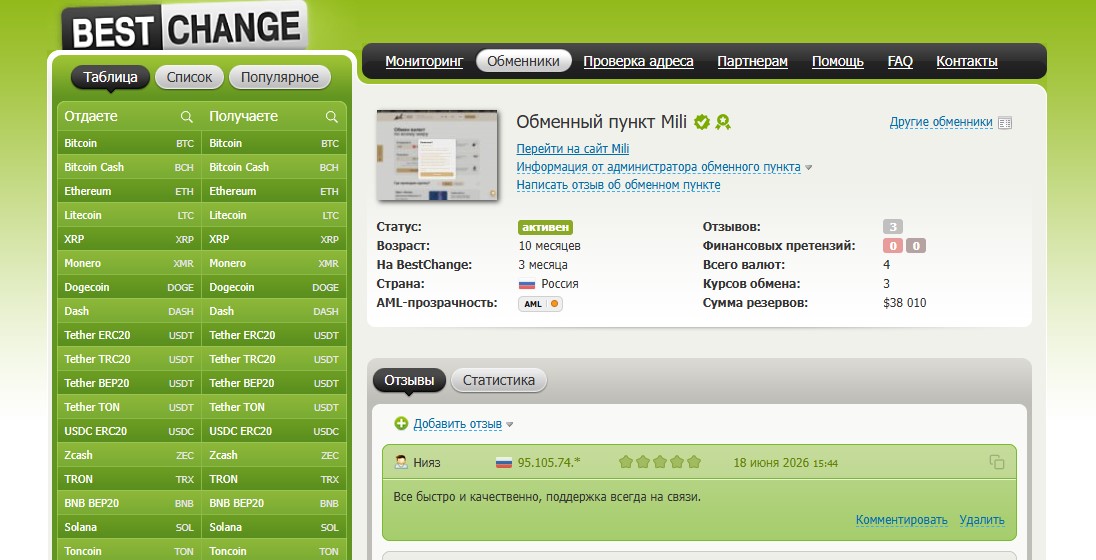Click Написать отзыв об обменном пункте link
Viewport: 1096px width, 560px height.
click(619, 185)
